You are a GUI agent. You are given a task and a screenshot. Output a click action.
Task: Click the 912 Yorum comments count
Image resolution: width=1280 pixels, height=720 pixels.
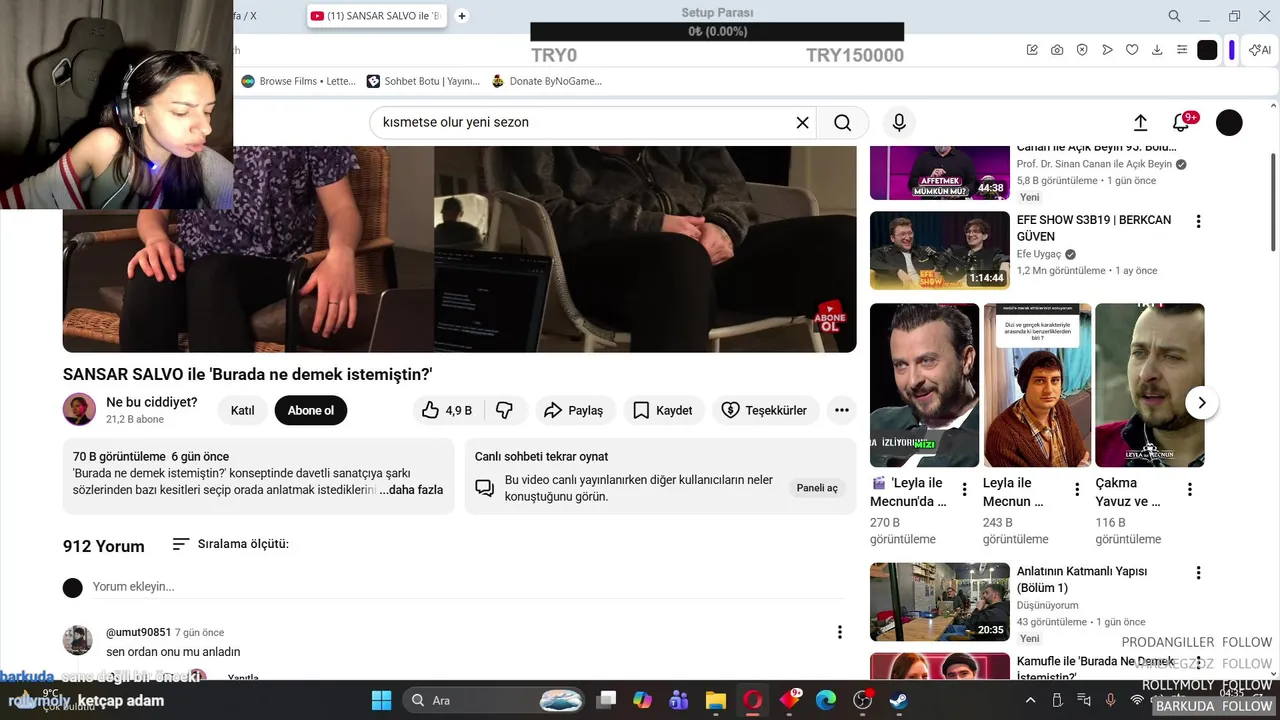pos(104,546)
